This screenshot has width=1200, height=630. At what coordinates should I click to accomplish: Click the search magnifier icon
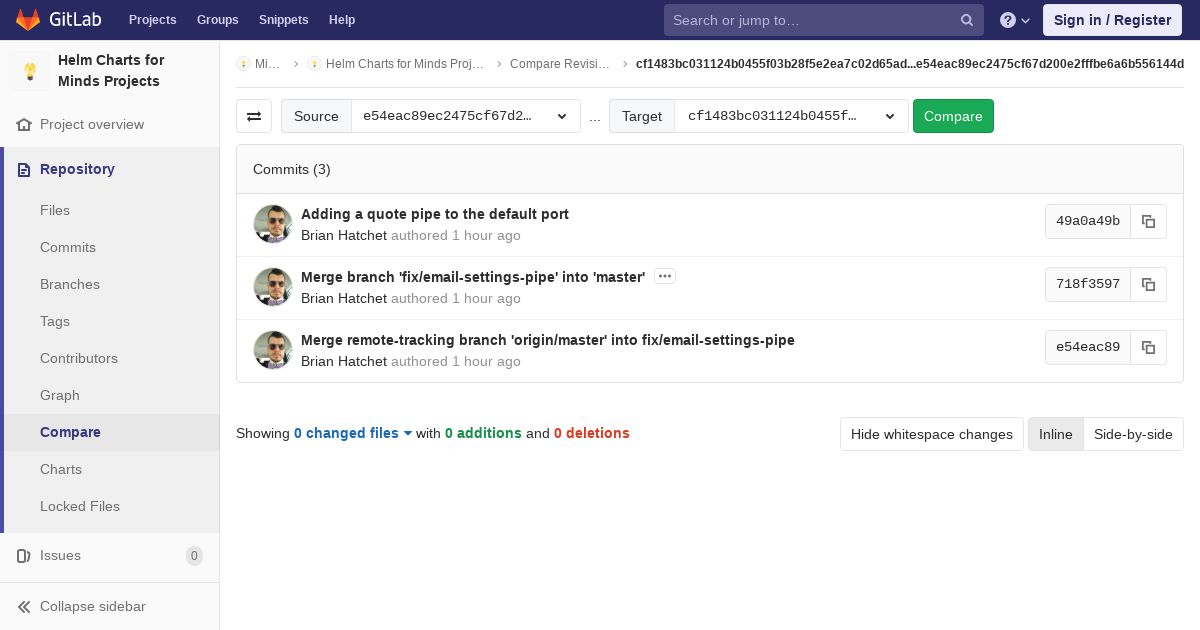pos(967,20)
